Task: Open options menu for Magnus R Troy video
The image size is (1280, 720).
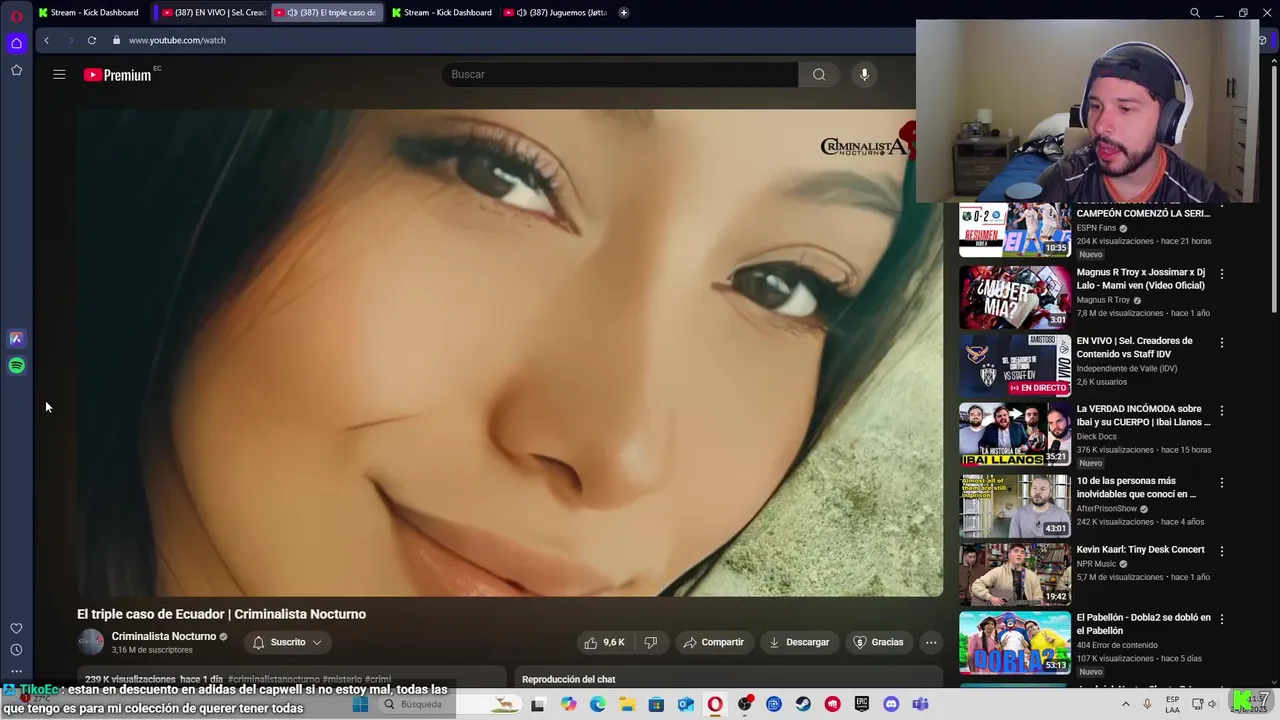Action: pos(1221,273)
